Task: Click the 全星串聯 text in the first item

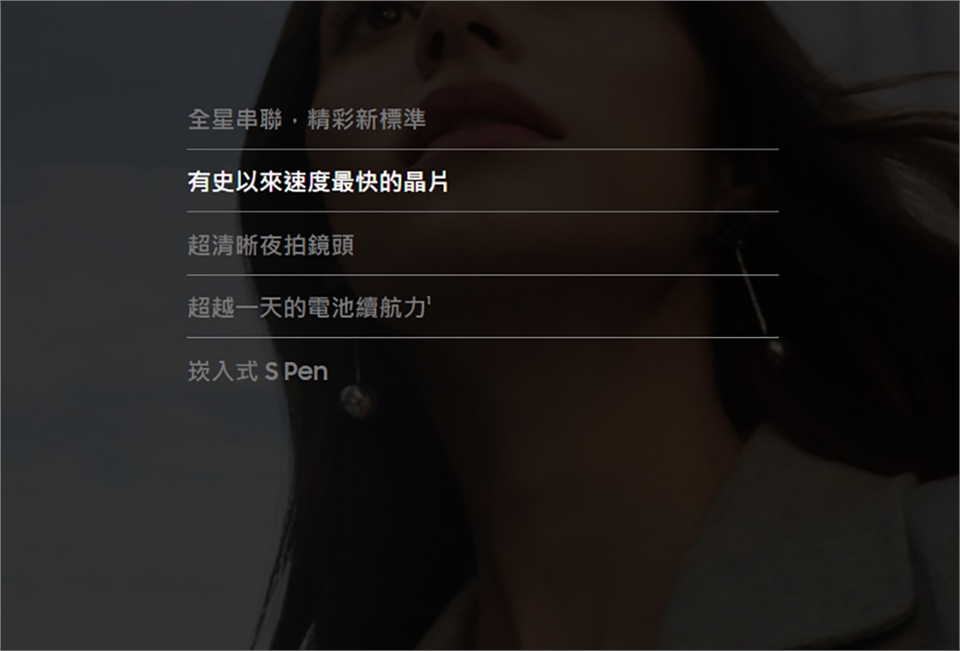Action: click(235, 119)
